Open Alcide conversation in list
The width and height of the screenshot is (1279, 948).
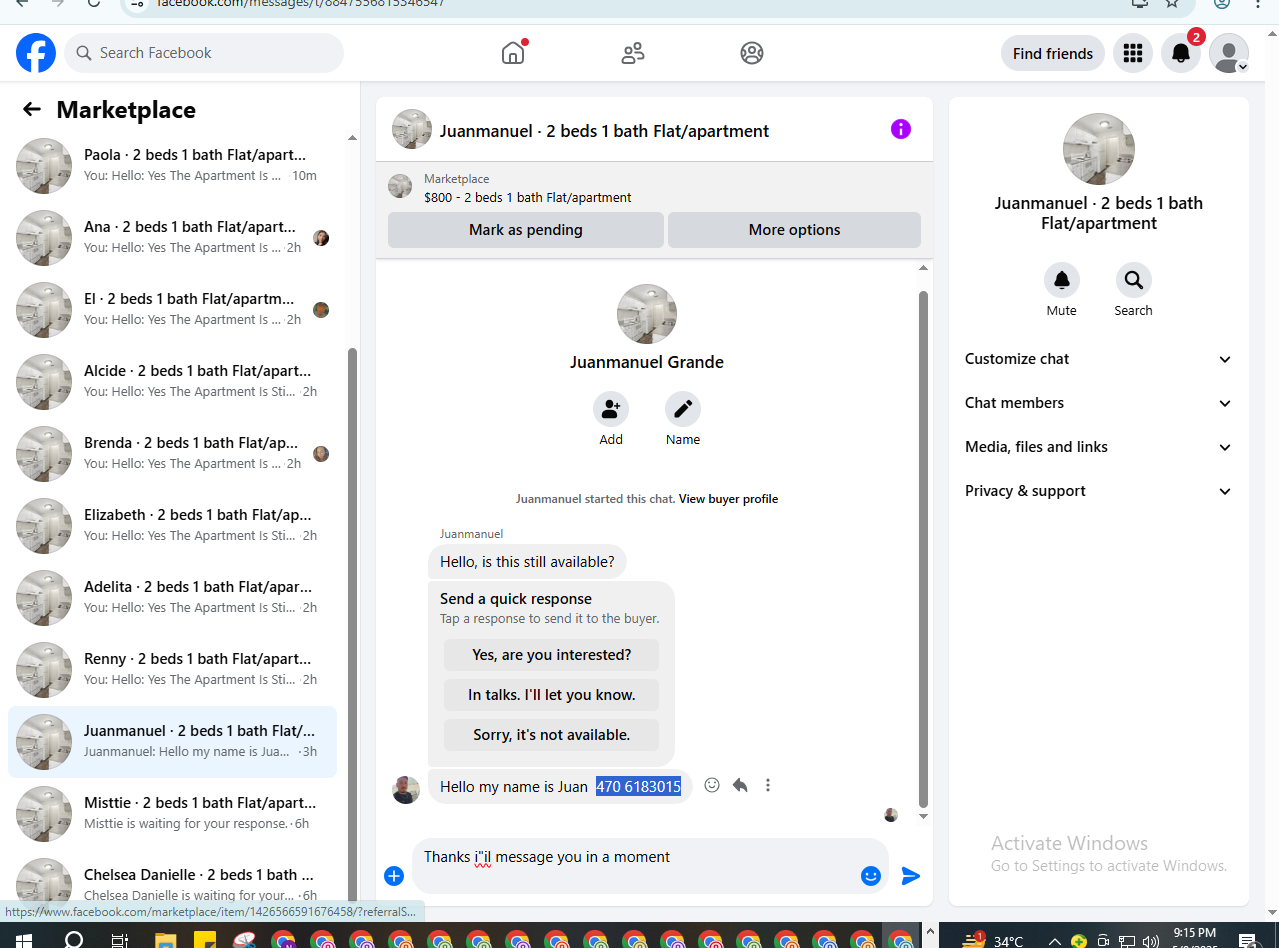point(172,382)
